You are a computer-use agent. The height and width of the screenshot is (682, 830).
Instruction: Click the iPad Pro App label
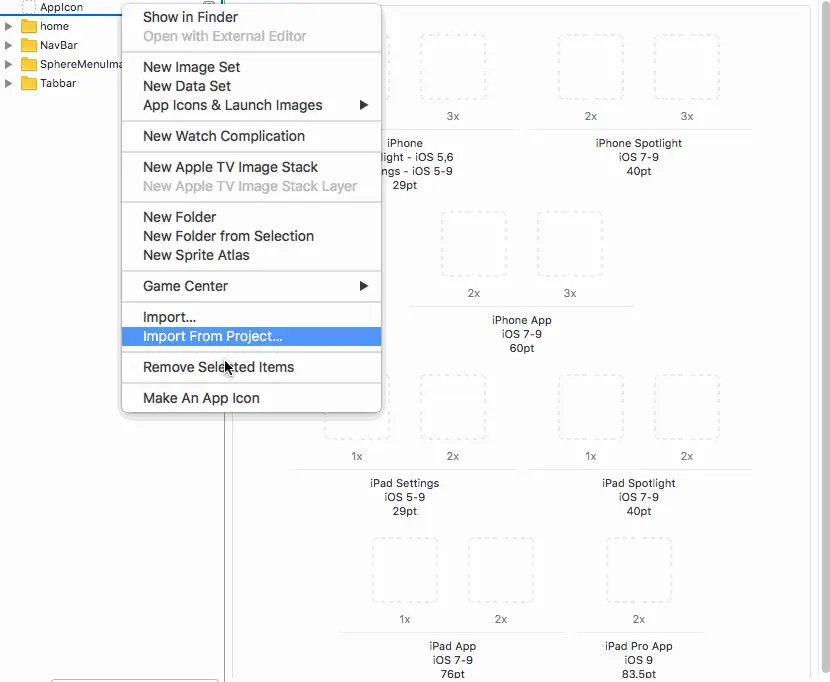(x=639, y=646)
